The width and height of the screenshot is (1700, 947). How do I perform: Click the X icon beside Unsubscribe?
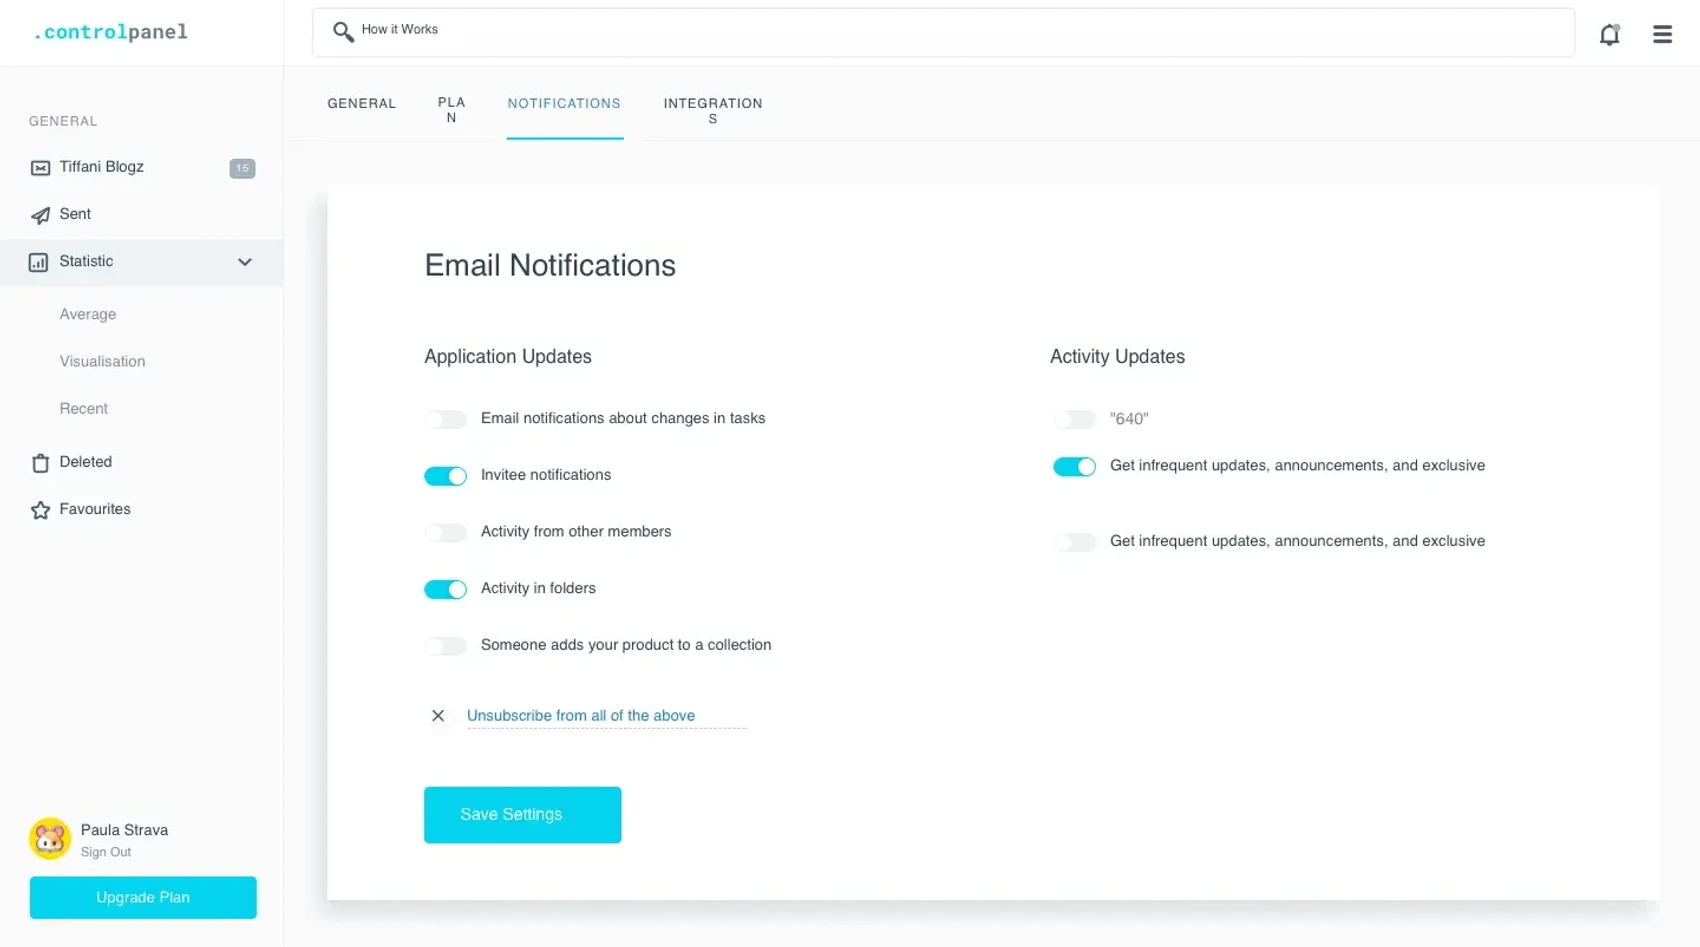click(438, 716)
